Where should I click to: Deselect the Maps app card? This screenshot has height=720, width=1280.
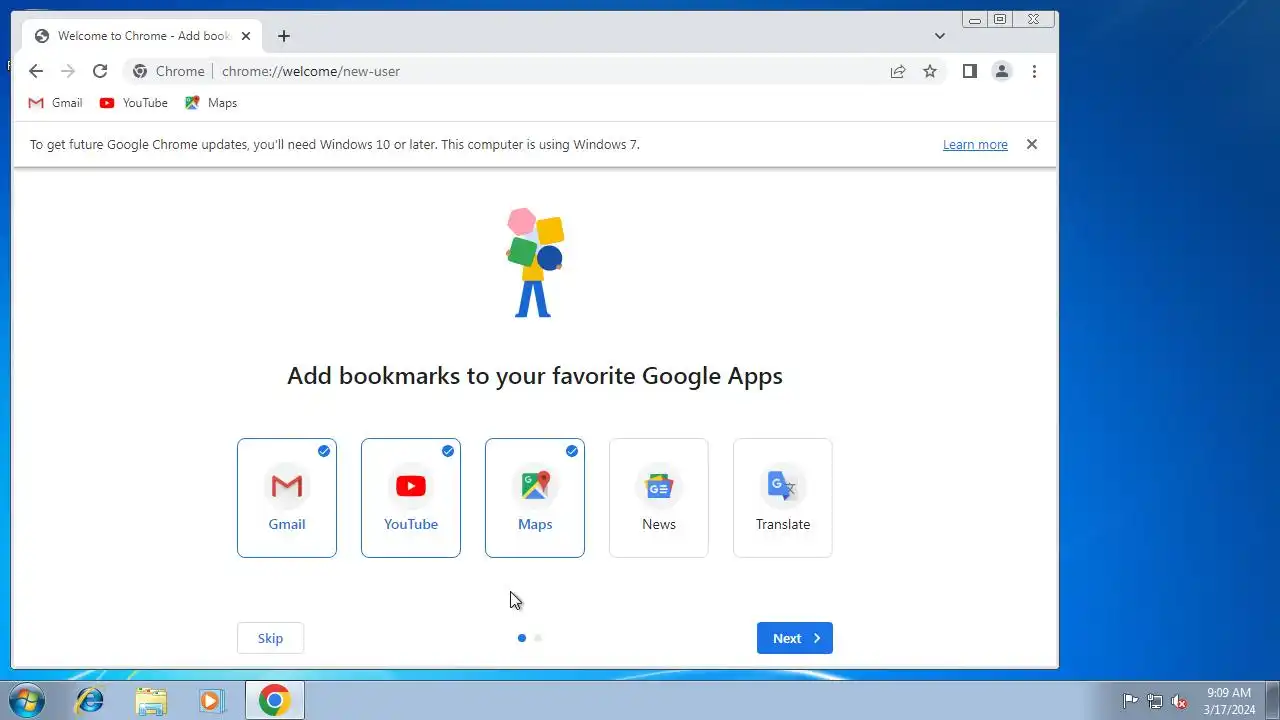tap(535, 498)
